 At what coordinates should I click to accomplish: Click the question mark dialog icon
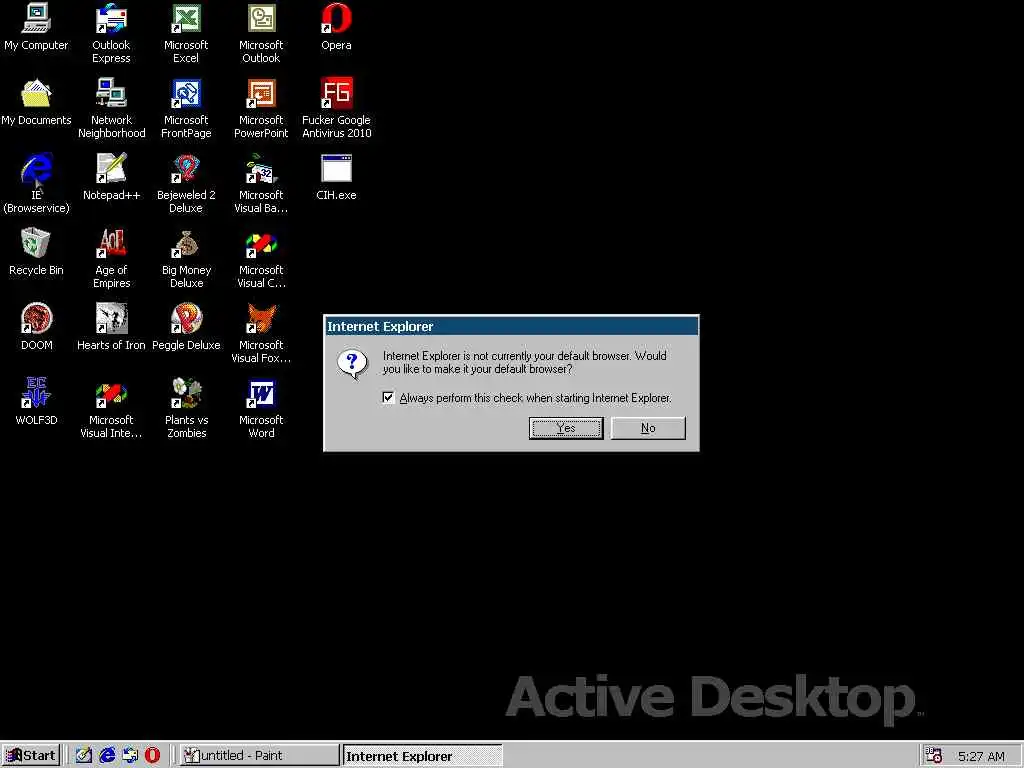[x=352, y=364]
